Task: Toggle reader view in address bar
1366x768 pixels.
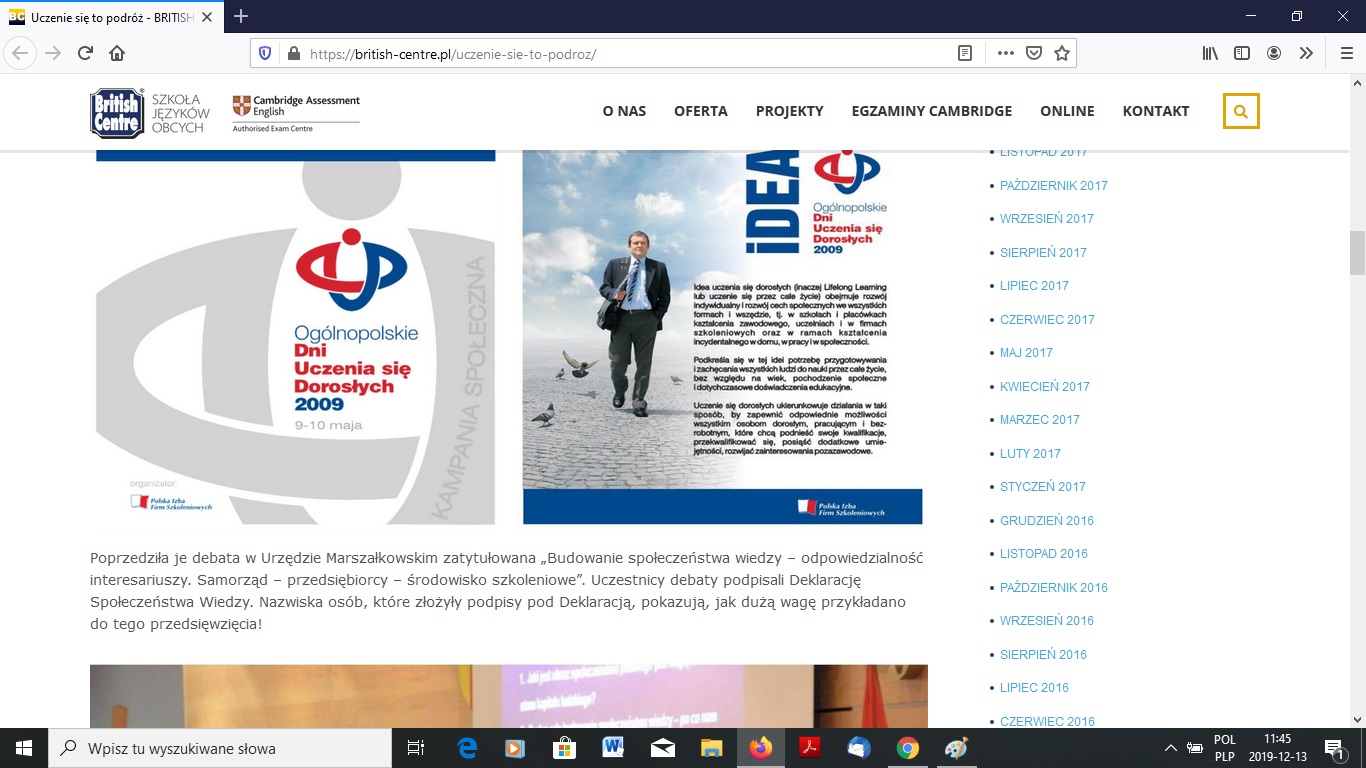Action: 965,53
